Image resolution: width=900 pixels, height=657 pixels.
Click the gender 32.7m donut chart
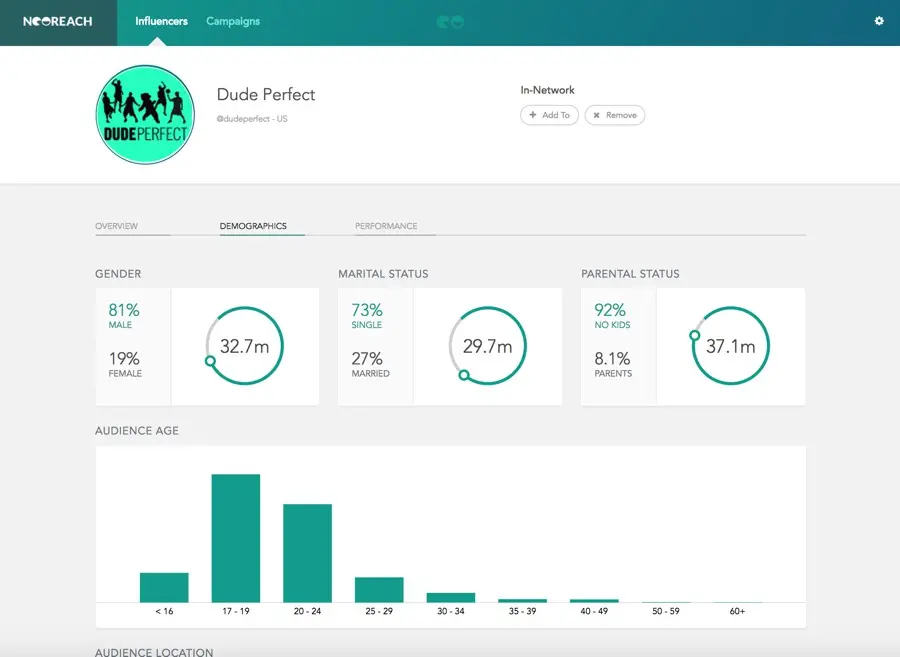pyautogui.click(x=245, y=346)
